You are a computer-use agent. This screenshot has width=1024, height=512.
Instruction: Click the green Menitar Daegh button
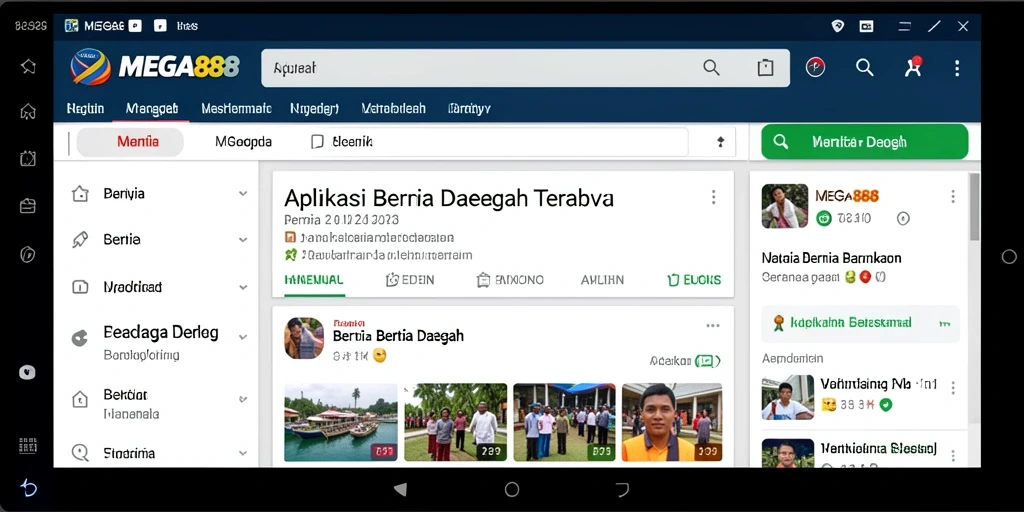865,142
